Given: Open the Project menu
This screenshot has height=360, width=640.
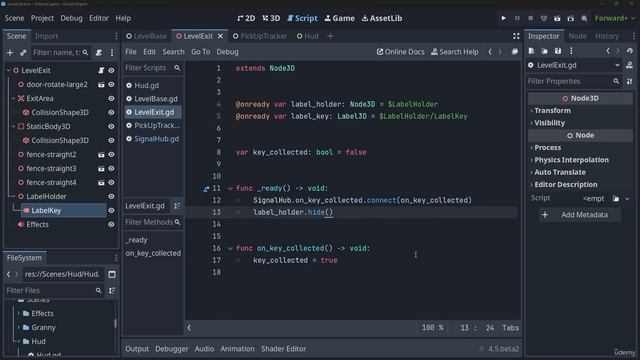Looking at the screenshot, I should (42, 18).
